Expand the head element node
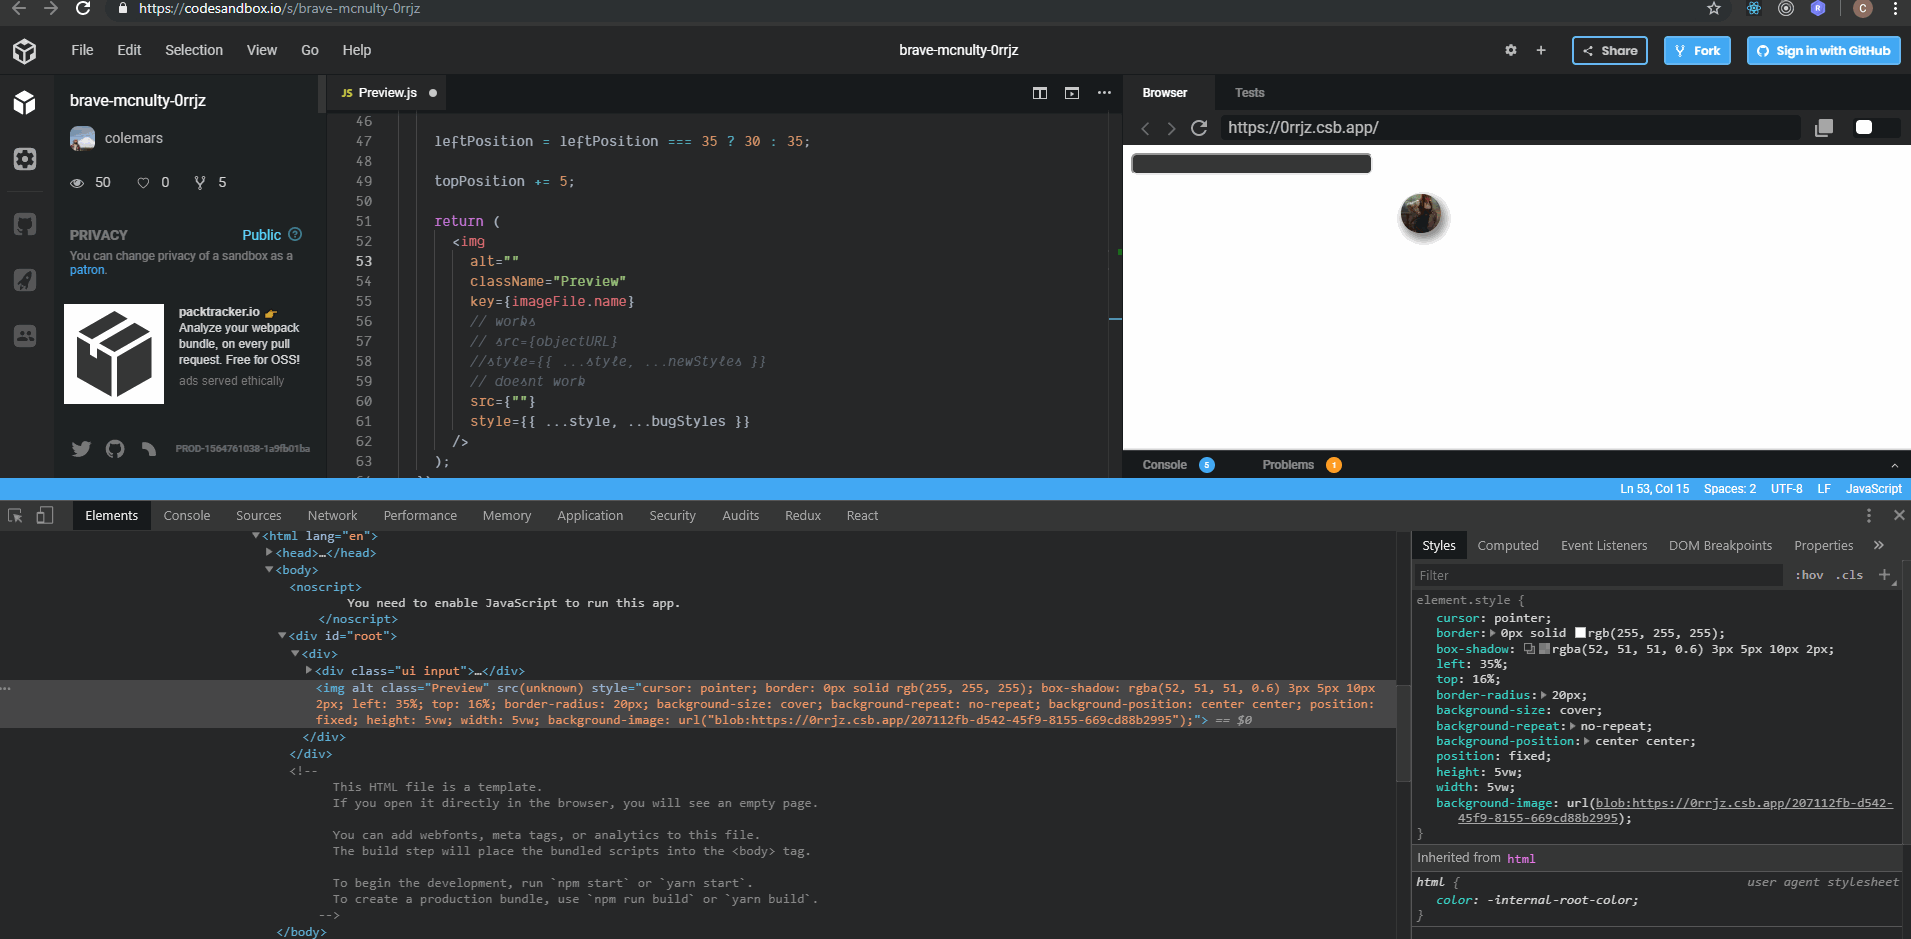1911x939 pixels. [x=269, y=552]
